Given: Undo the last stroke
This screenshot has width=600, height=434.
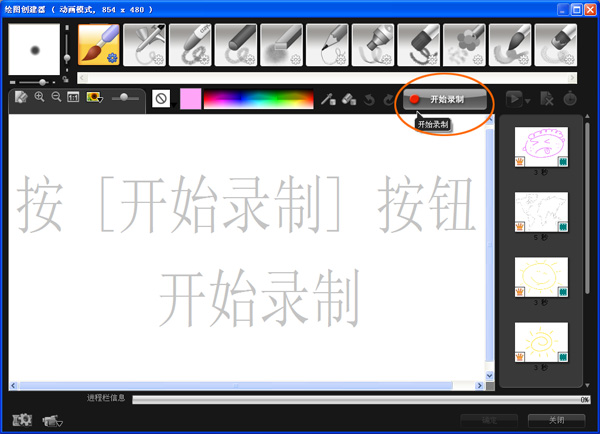Looking at the screenshot, I should (369, 100).
